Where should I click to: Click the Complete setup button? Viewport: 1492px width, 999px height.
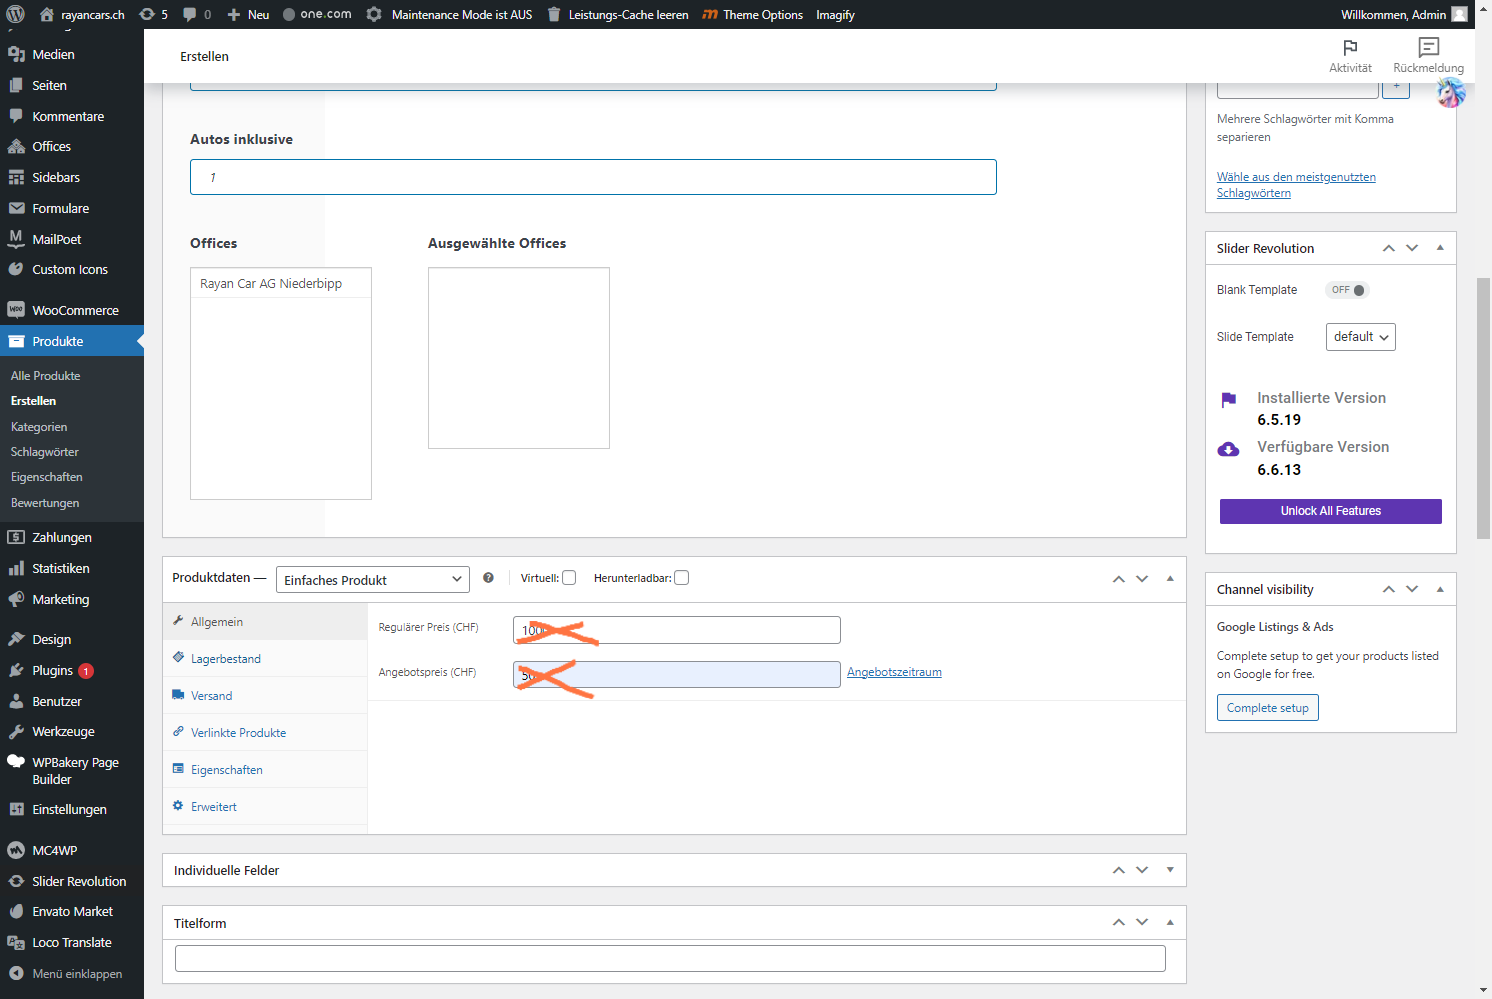pos(1268,708)
